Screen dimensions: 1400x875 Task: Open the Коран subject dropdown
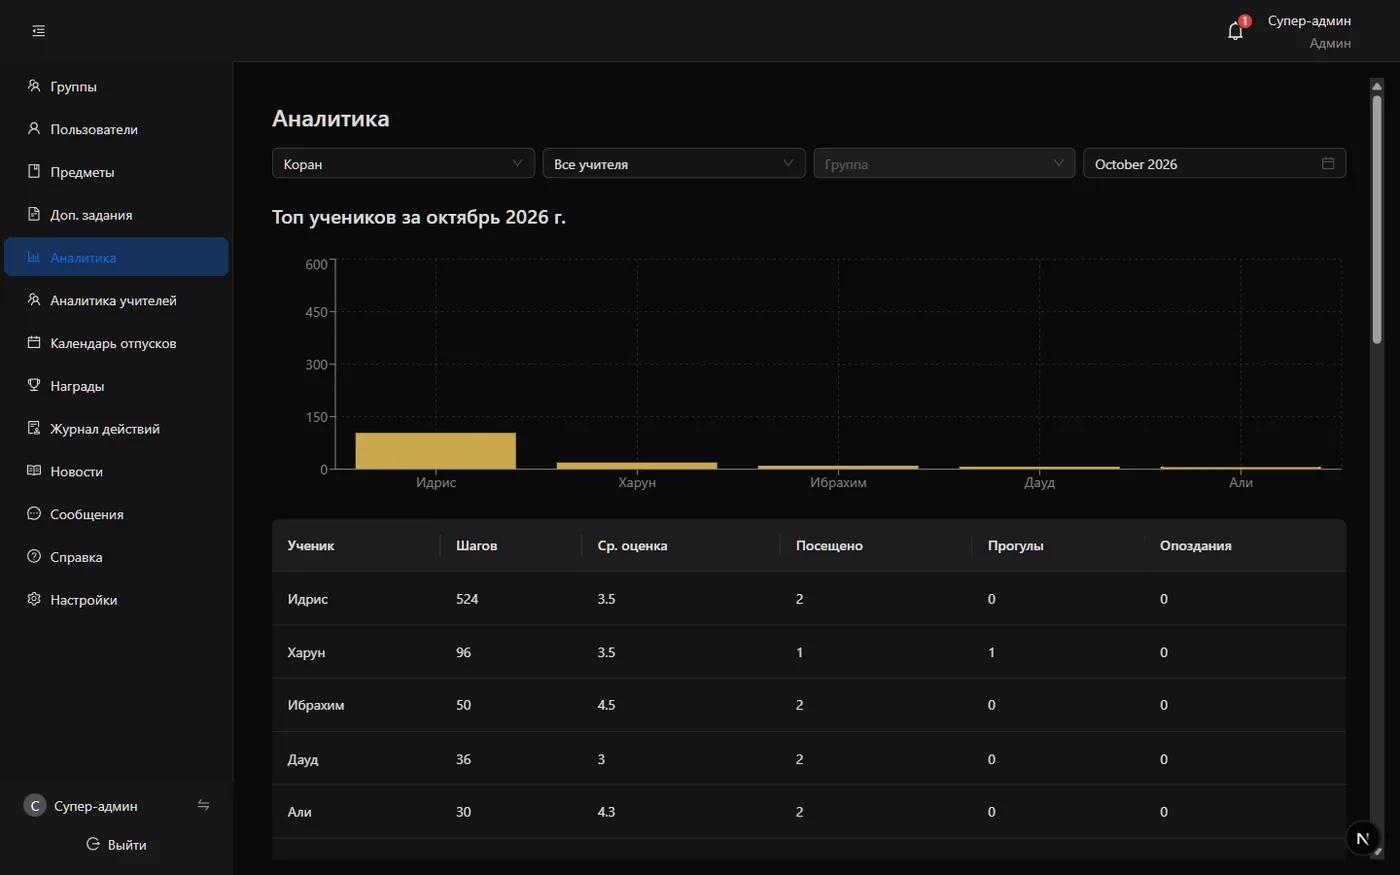tap(404, 163)
